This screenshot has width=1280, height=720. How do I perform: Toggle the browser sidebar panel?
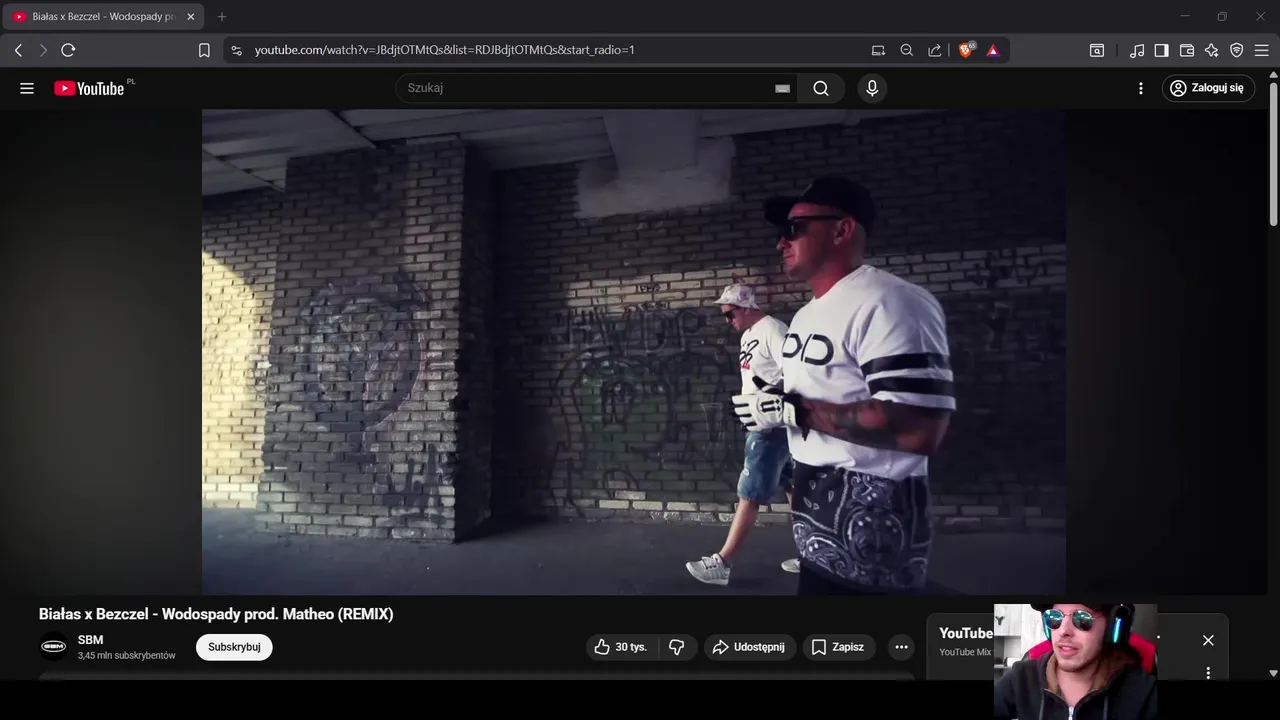coord(1161,50)
